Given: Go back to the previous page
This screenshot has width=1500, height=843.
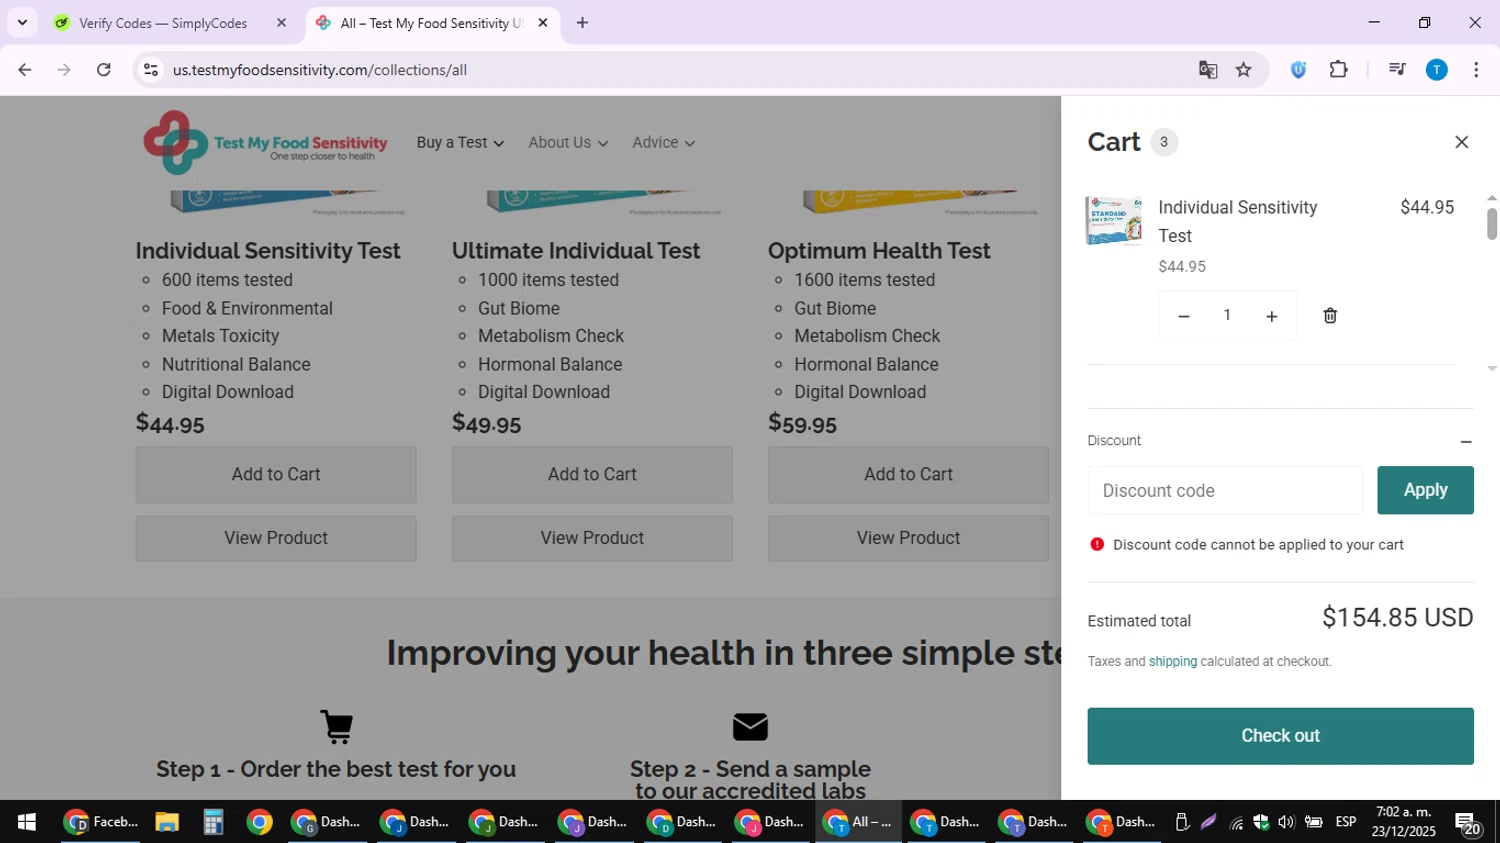Looking at the screenshot, I should 25,70.
